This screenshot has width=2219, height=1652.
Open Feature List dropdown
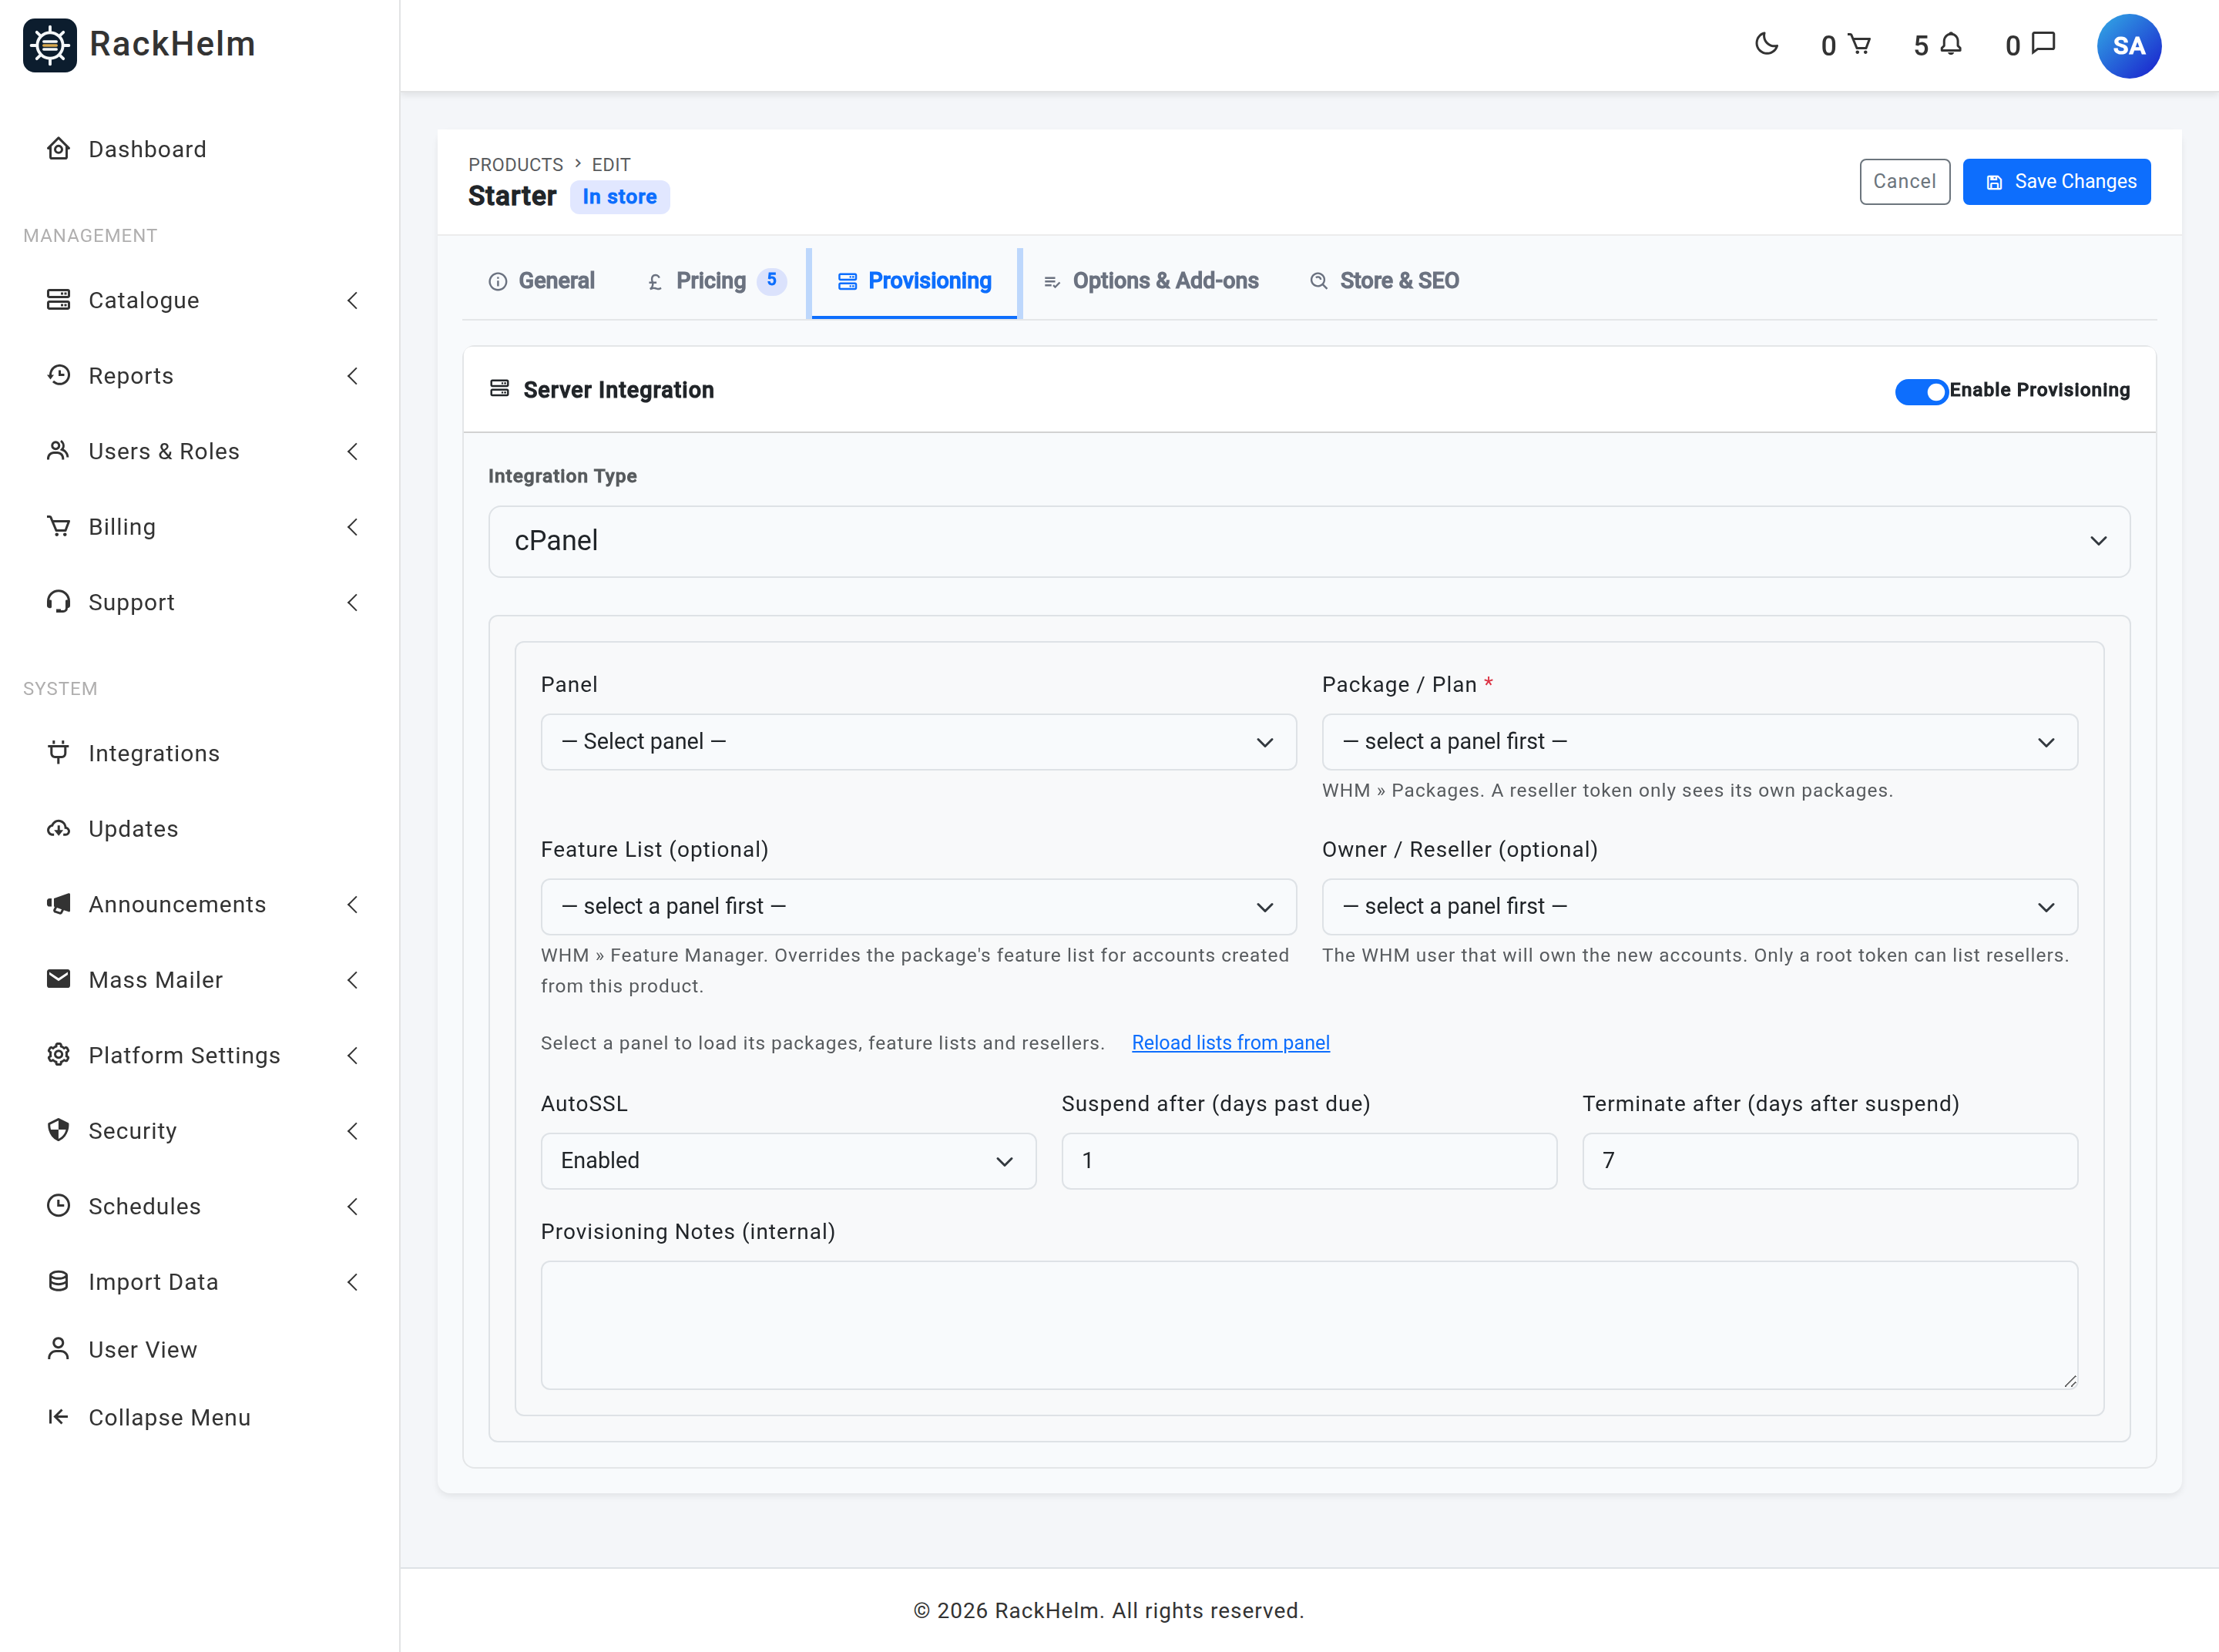pos(918,907)
